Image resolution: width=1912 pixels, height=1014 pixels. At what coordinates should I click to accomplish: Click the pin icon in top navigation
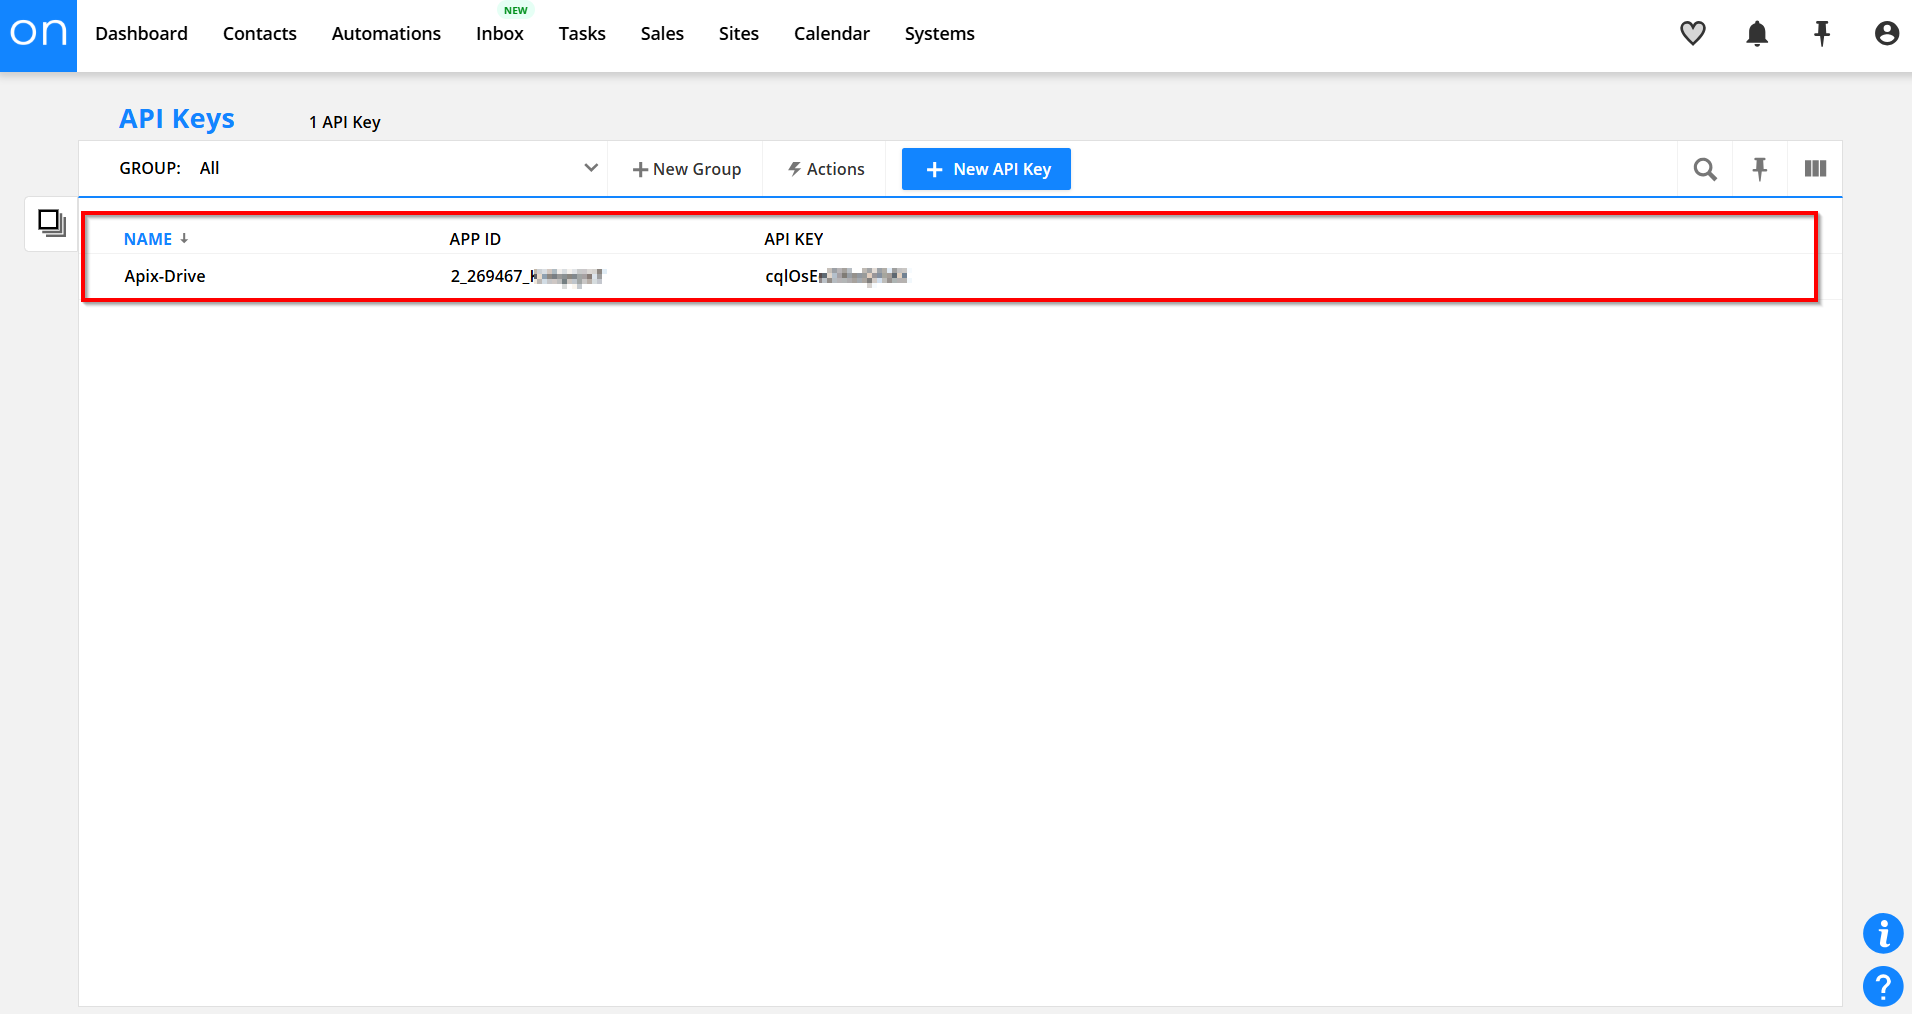[1822, 34]
